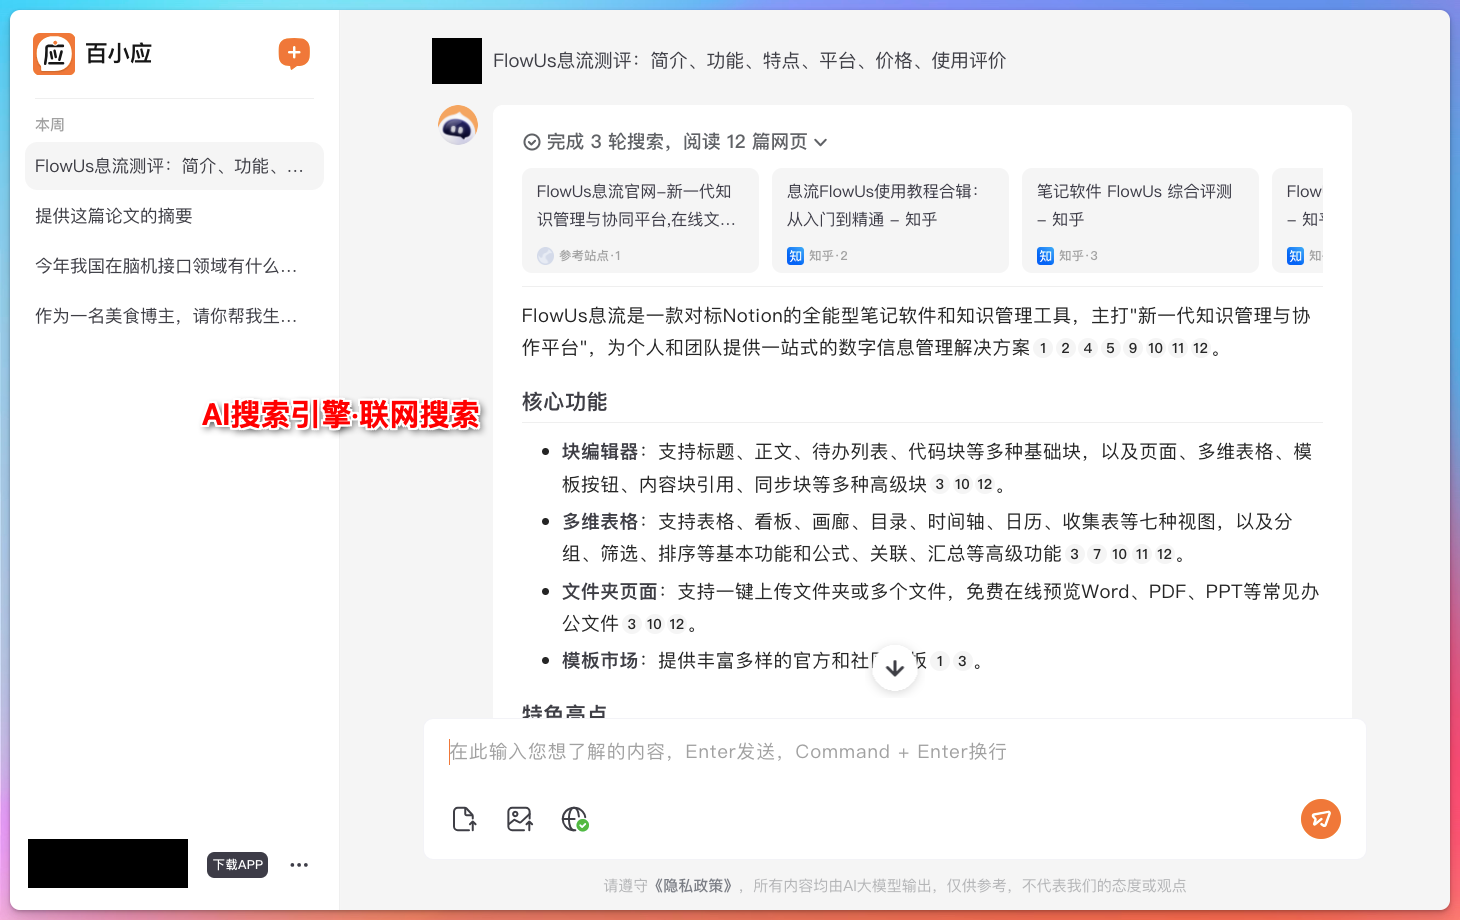This screenshot has width=1460, height=920.
Task: Click the user question title text
Action: click(x=750, y=61)
